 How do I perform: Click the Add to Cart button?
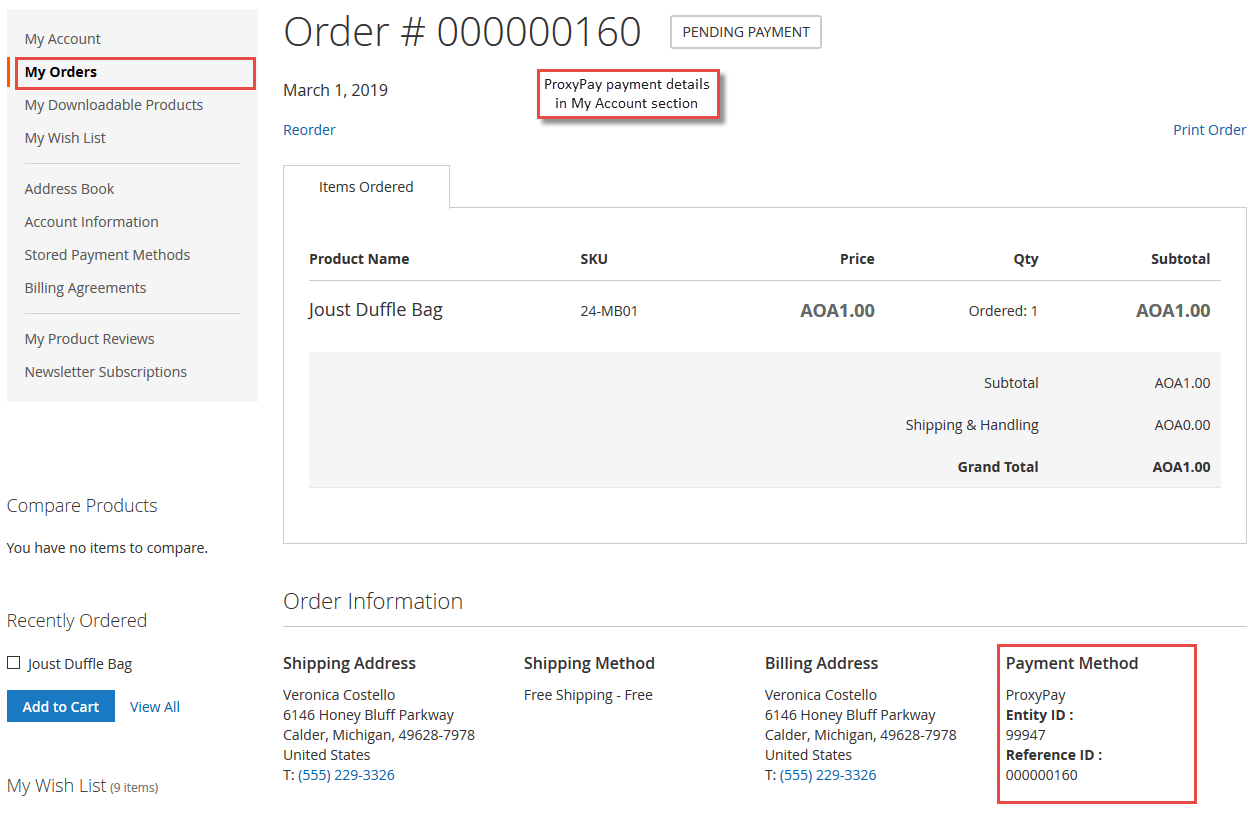pos(61,706)
